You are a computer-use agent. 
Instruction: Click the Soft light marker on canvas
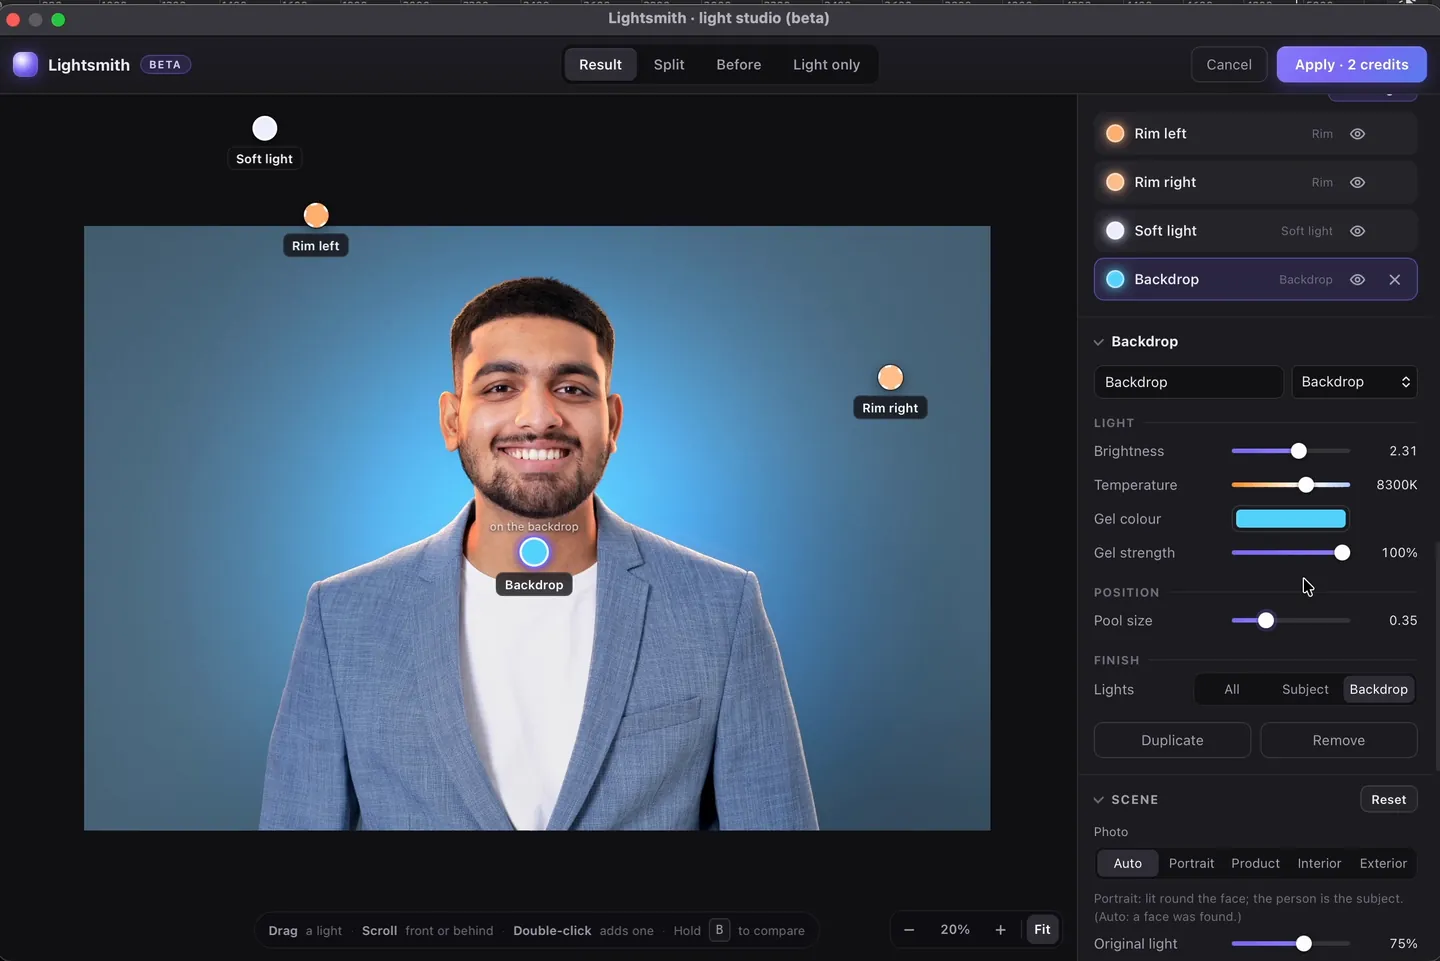coord(265,128)
